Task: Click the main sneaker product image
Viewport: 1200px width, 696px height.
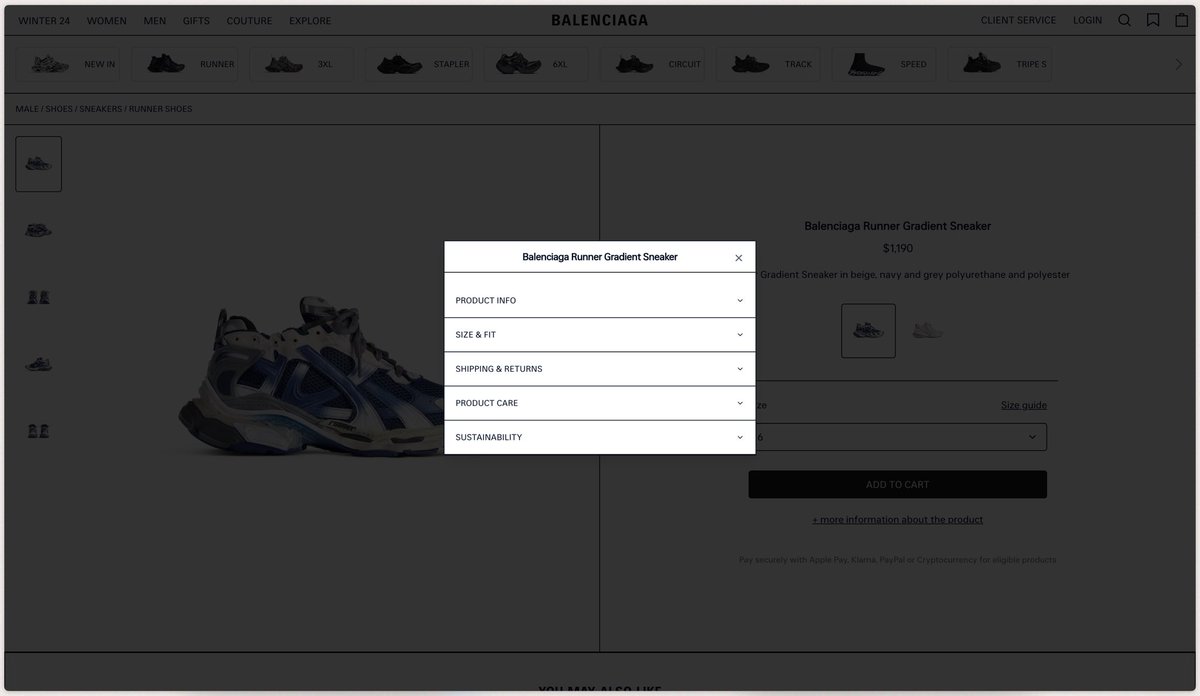Action: point(310,375)
